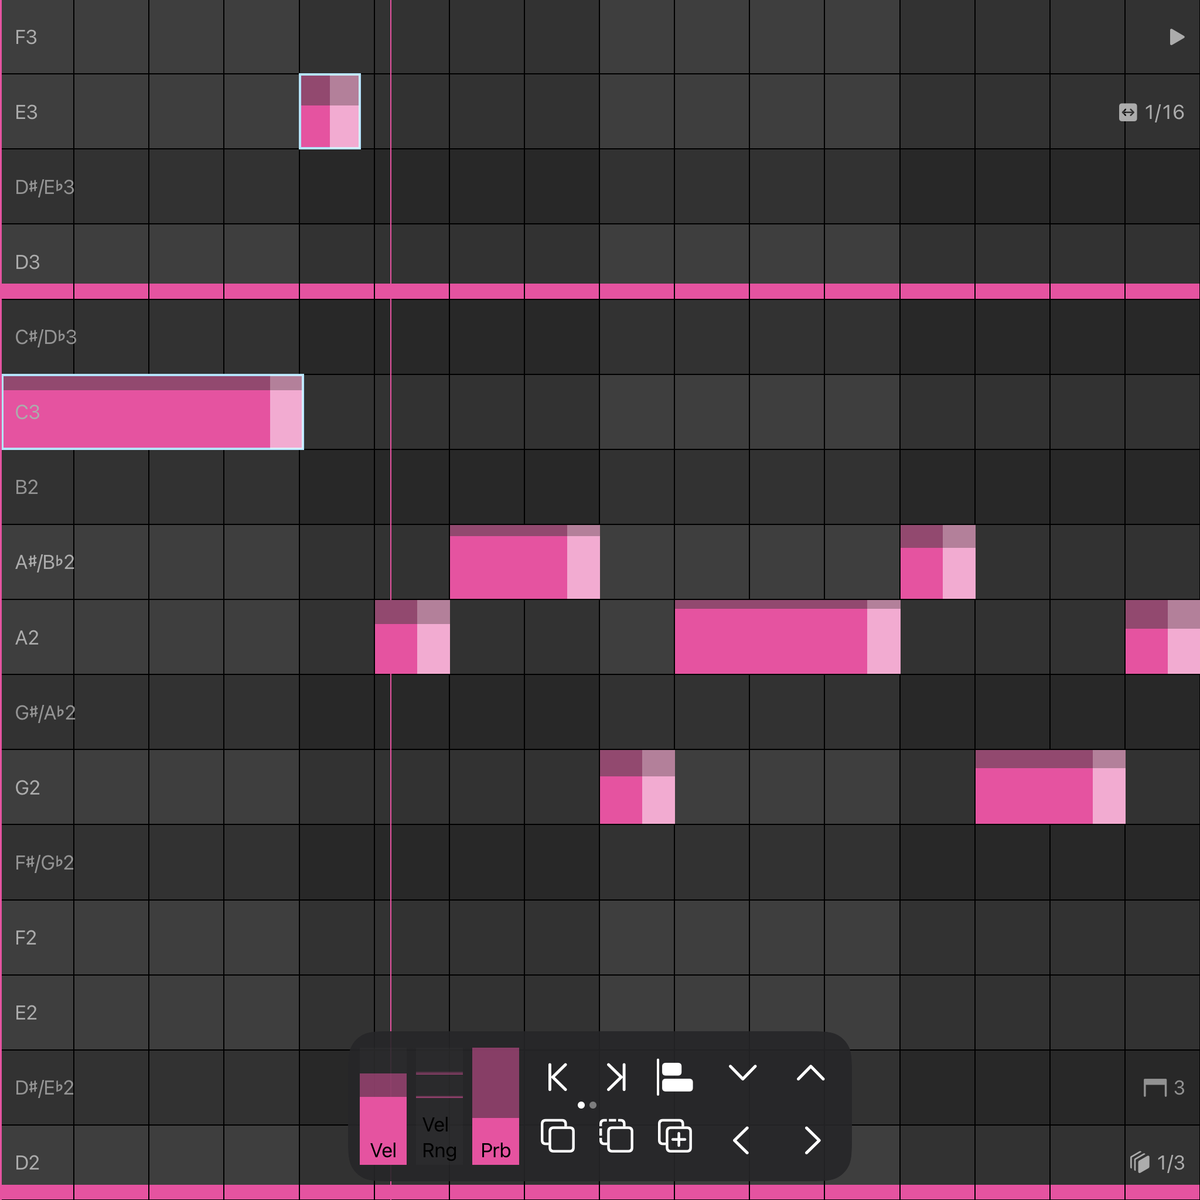
Task: Click the align notes left icon
Action: point(675,1077)
